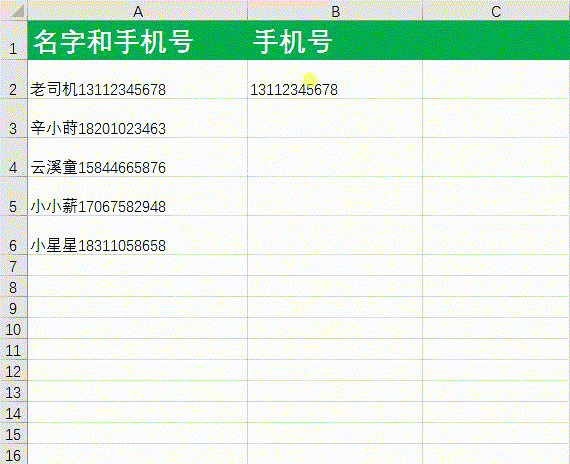Select row 2 header
Viewport: 570px width, 464px height.
point(14,79)
